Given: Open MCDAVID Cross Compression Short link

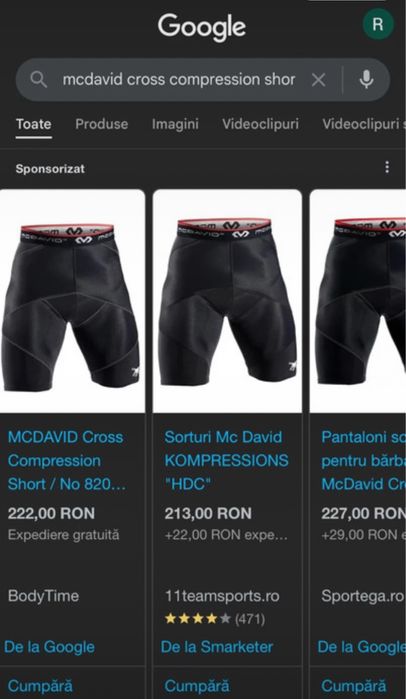Looking at the screenshot, I should pyautogui.click(x=67, y=461).
